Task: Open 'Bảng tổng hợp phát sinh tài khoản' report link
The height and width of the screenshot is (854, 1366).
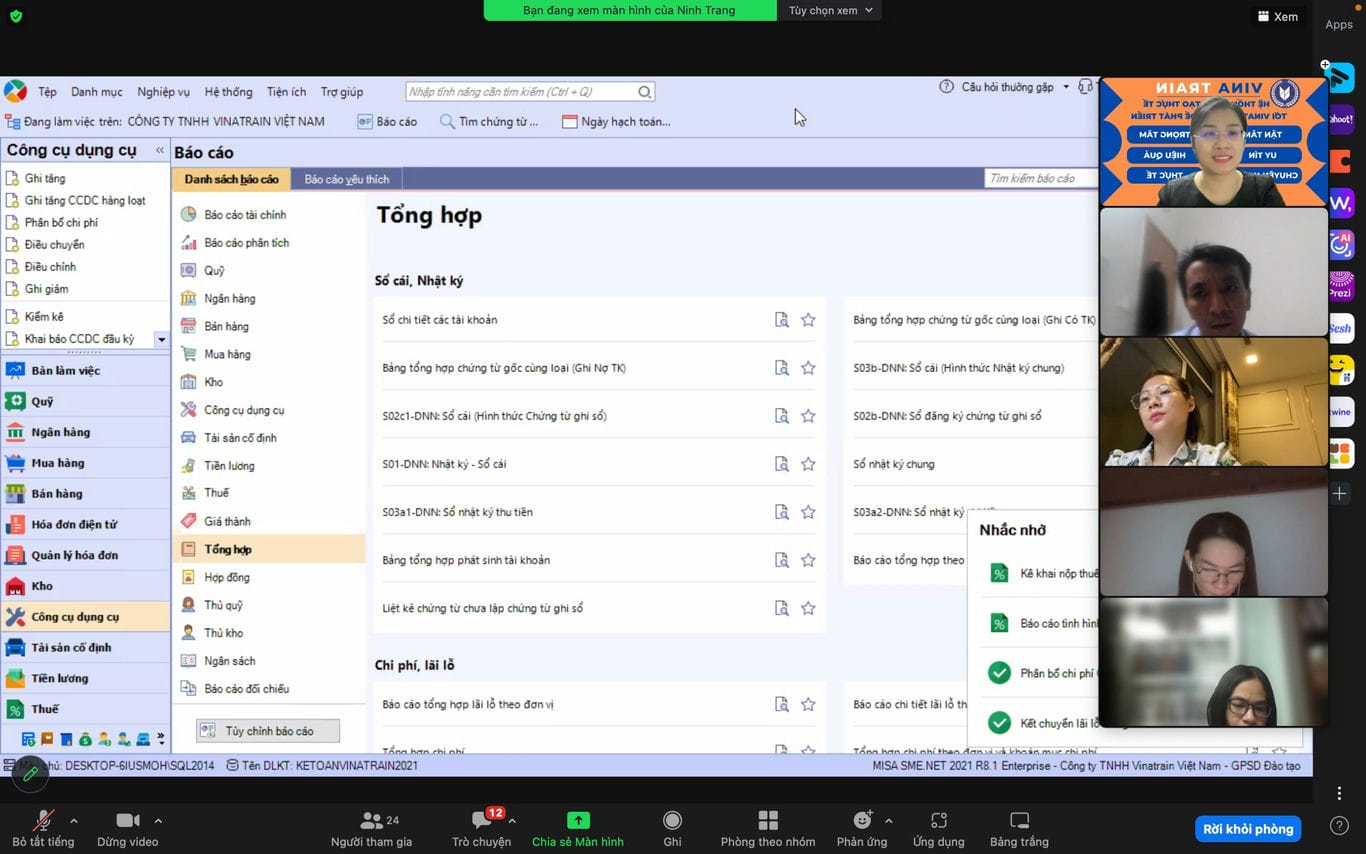Action: (x=466, y=560)
